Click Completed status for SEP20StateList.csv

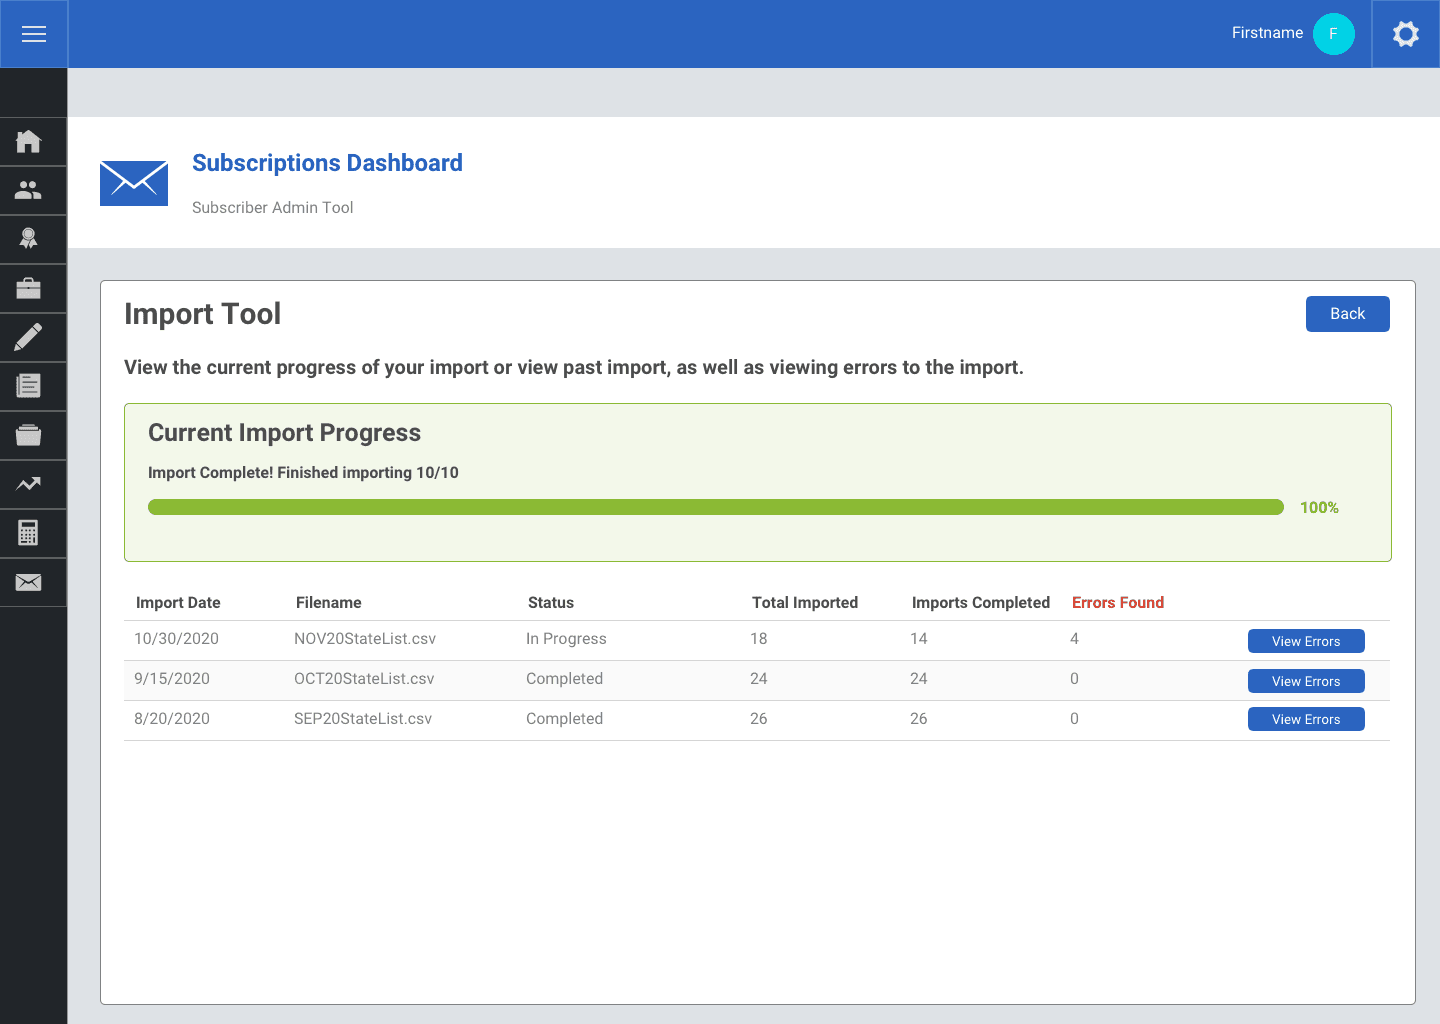tap(564, 719)
